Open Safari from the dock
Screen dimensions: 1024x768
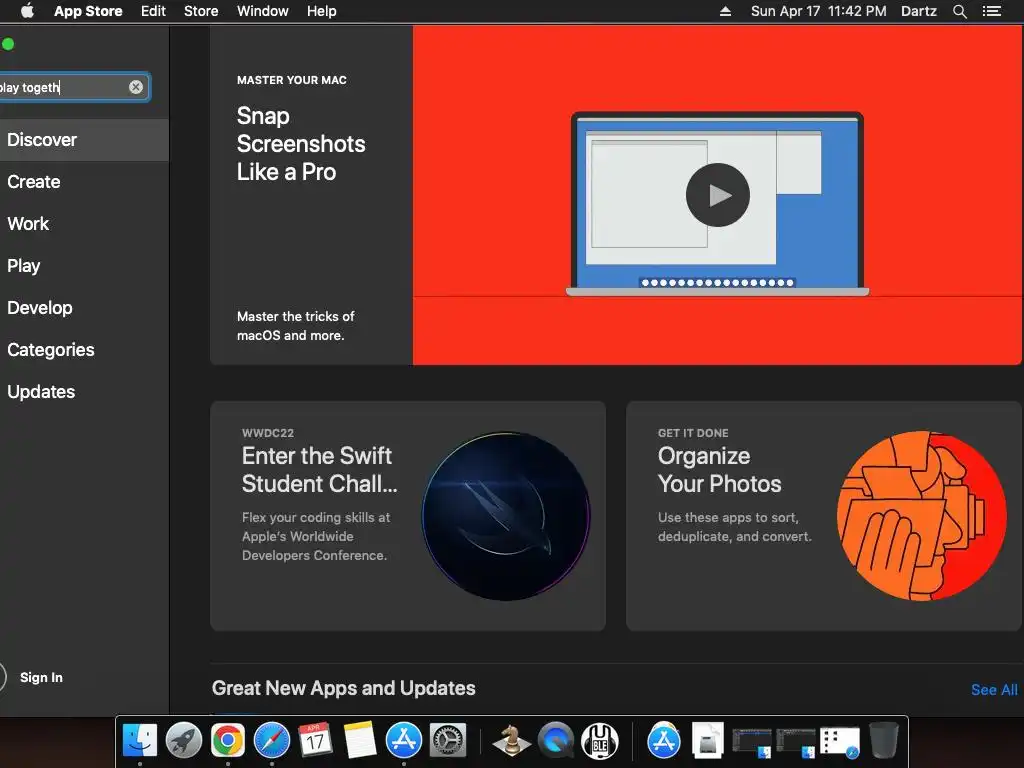272,741
